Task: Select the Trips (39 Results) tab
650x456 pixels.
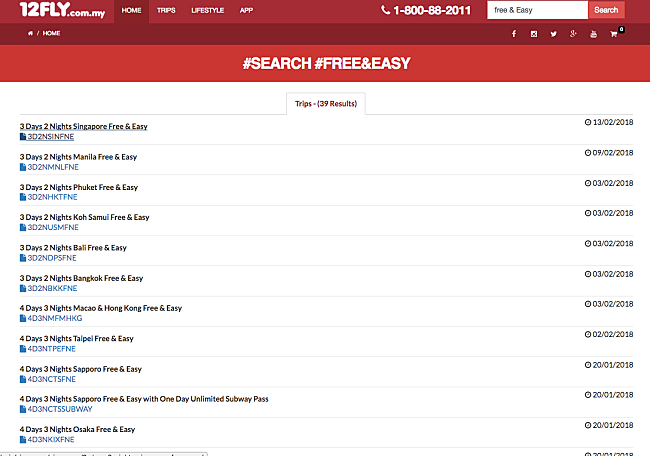Action: pyautogui.click(x=326, y=104)
